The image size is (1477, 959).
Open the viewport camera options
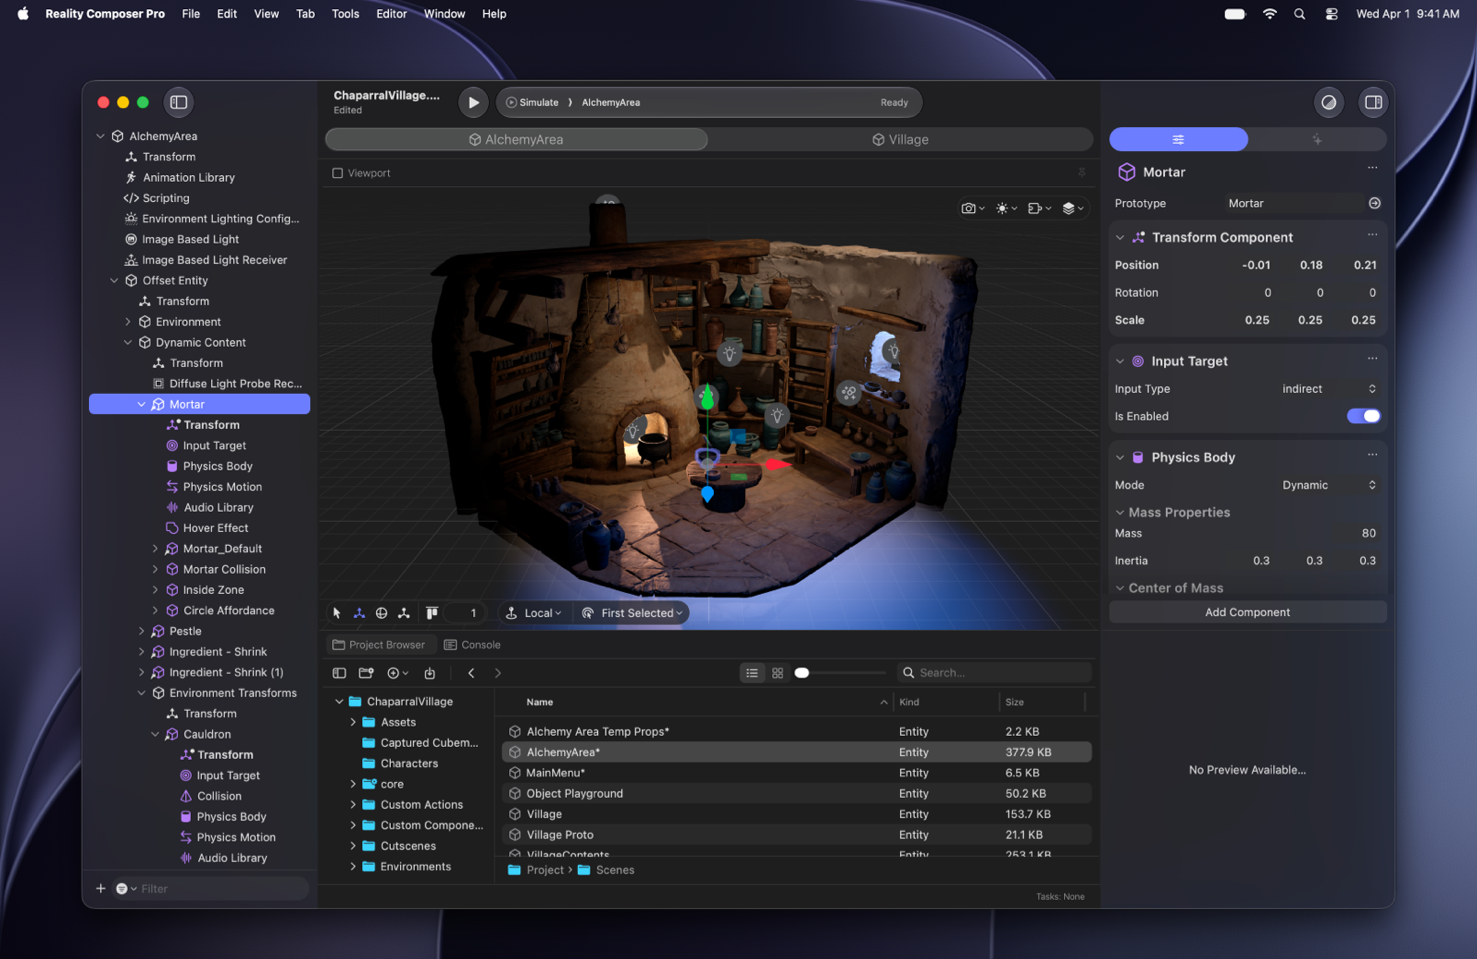pyautogui.click(x=972, y=208)
